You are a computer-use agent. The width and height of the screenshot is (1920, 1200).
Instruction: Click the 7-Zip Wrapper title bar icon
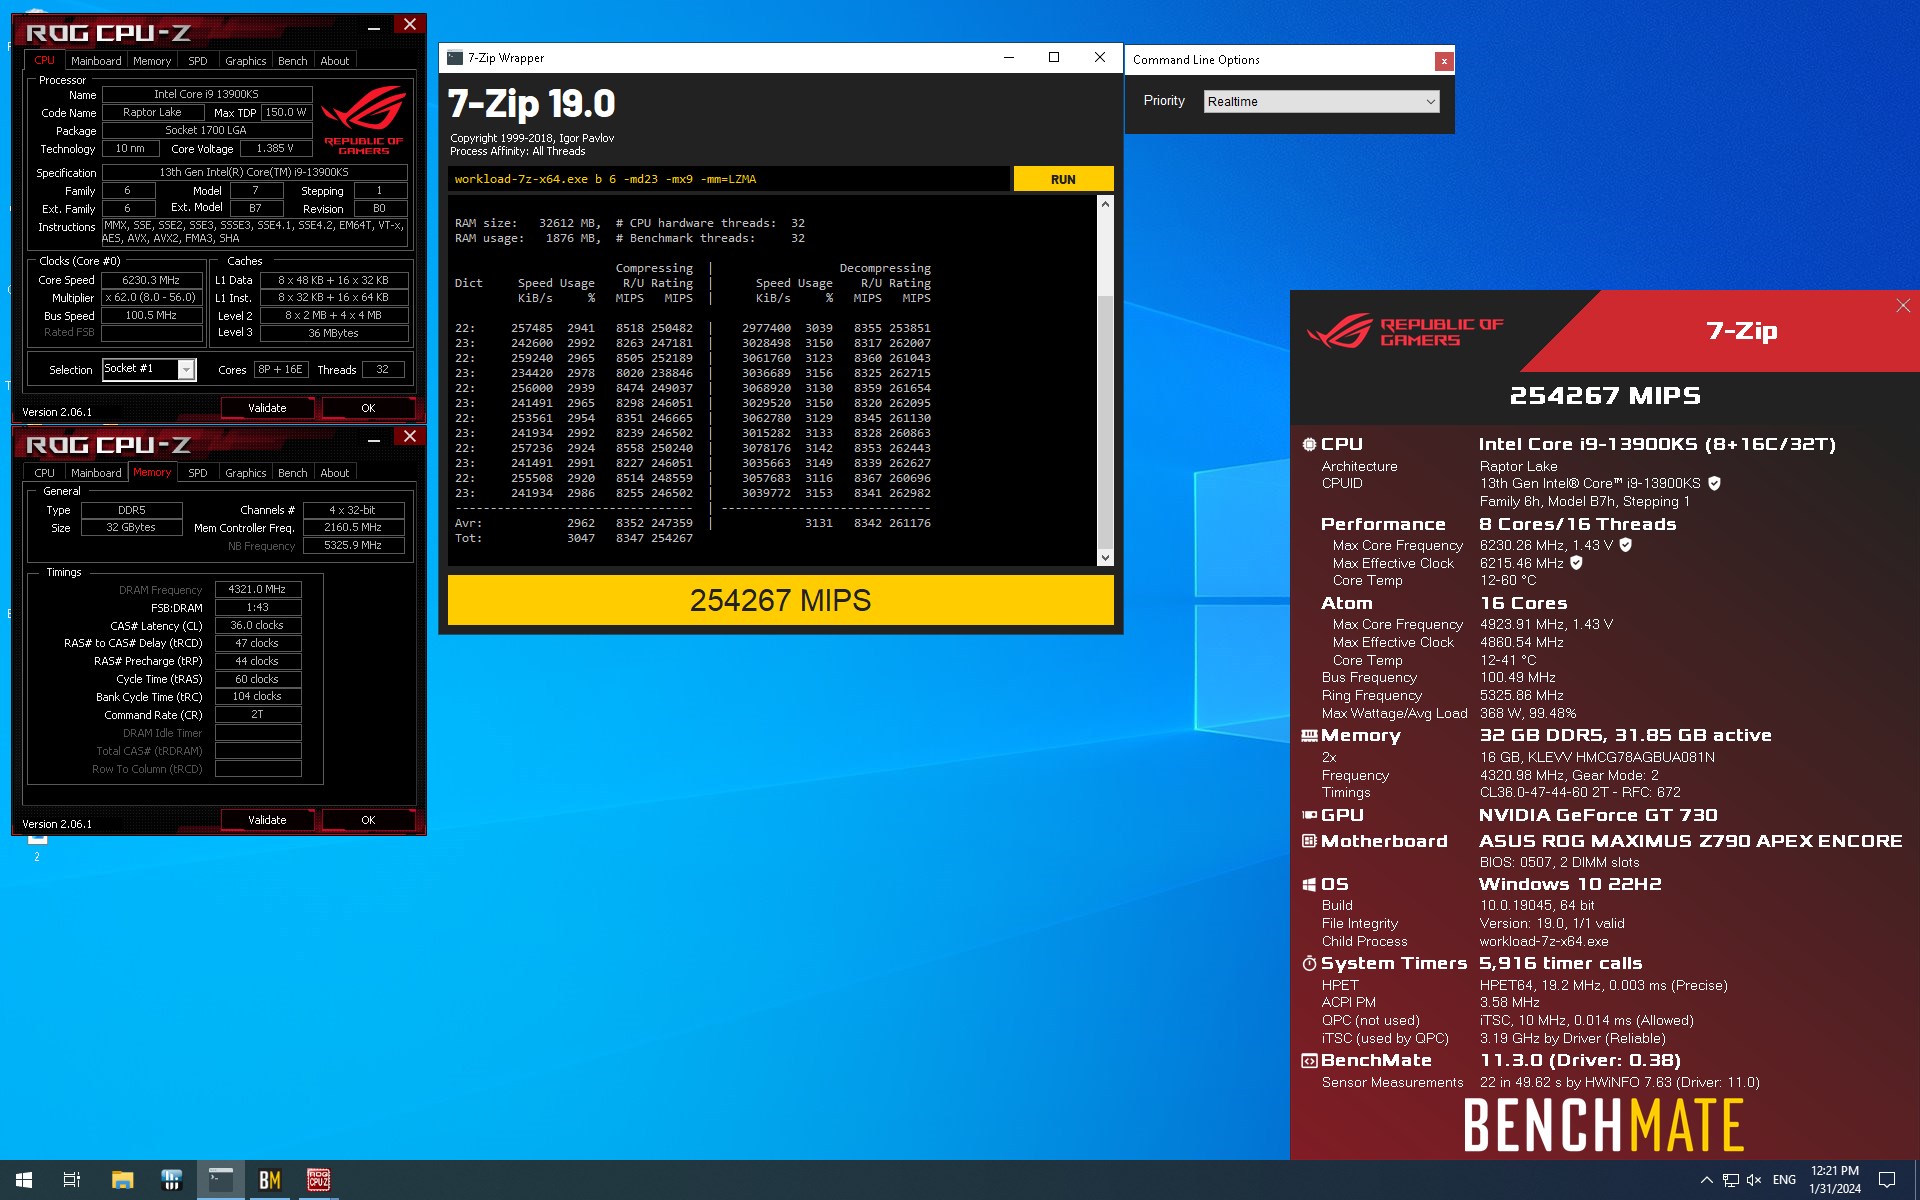point(455,58)
